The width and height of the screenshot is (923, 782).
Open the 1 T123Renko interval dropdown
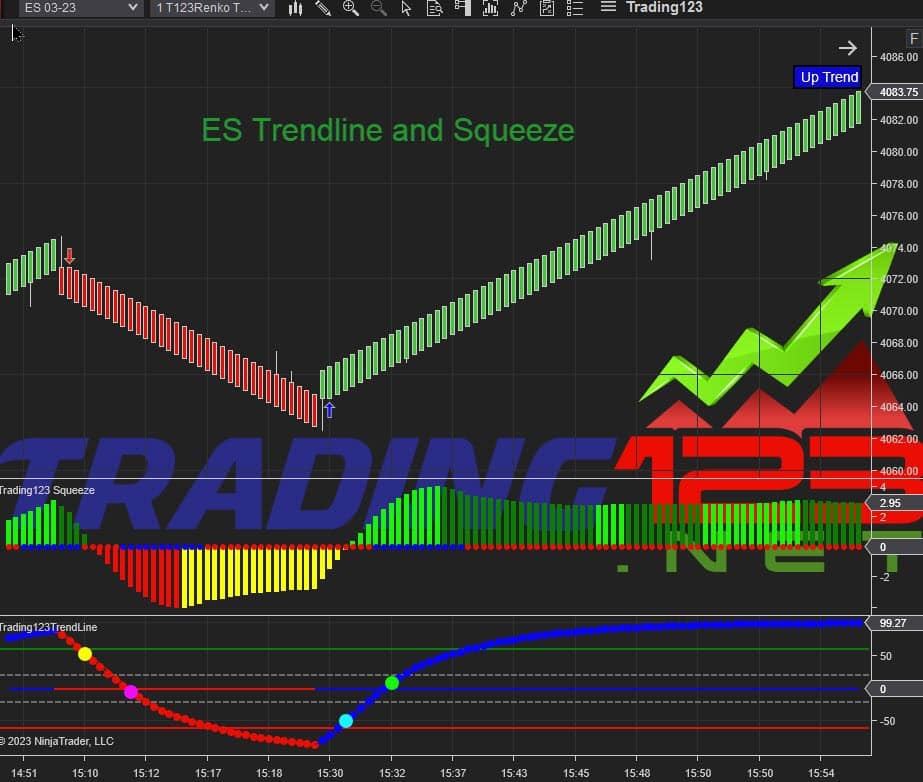coord(212,8)
